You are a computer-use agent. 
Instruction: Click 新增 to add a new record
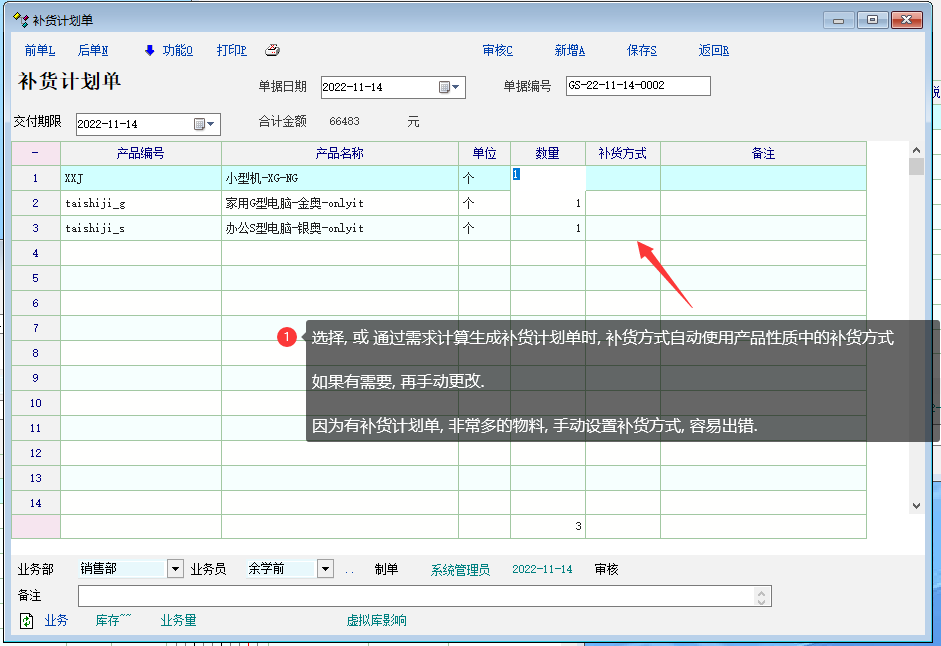(x=569, y=51)
